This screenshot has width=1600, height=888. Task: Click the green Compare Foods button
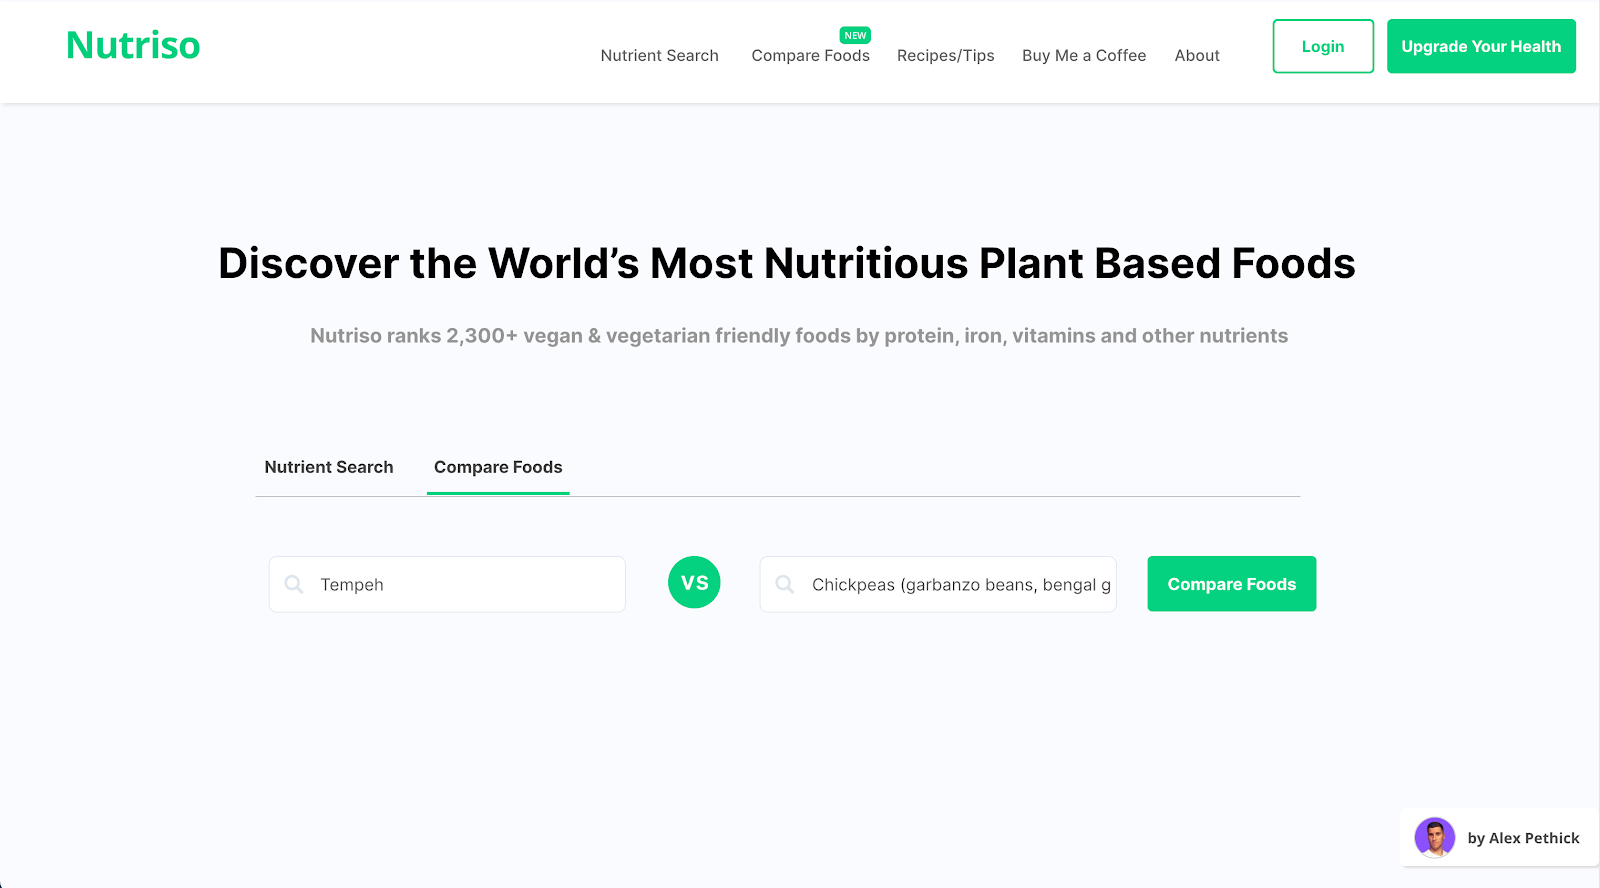(1232, 584)
